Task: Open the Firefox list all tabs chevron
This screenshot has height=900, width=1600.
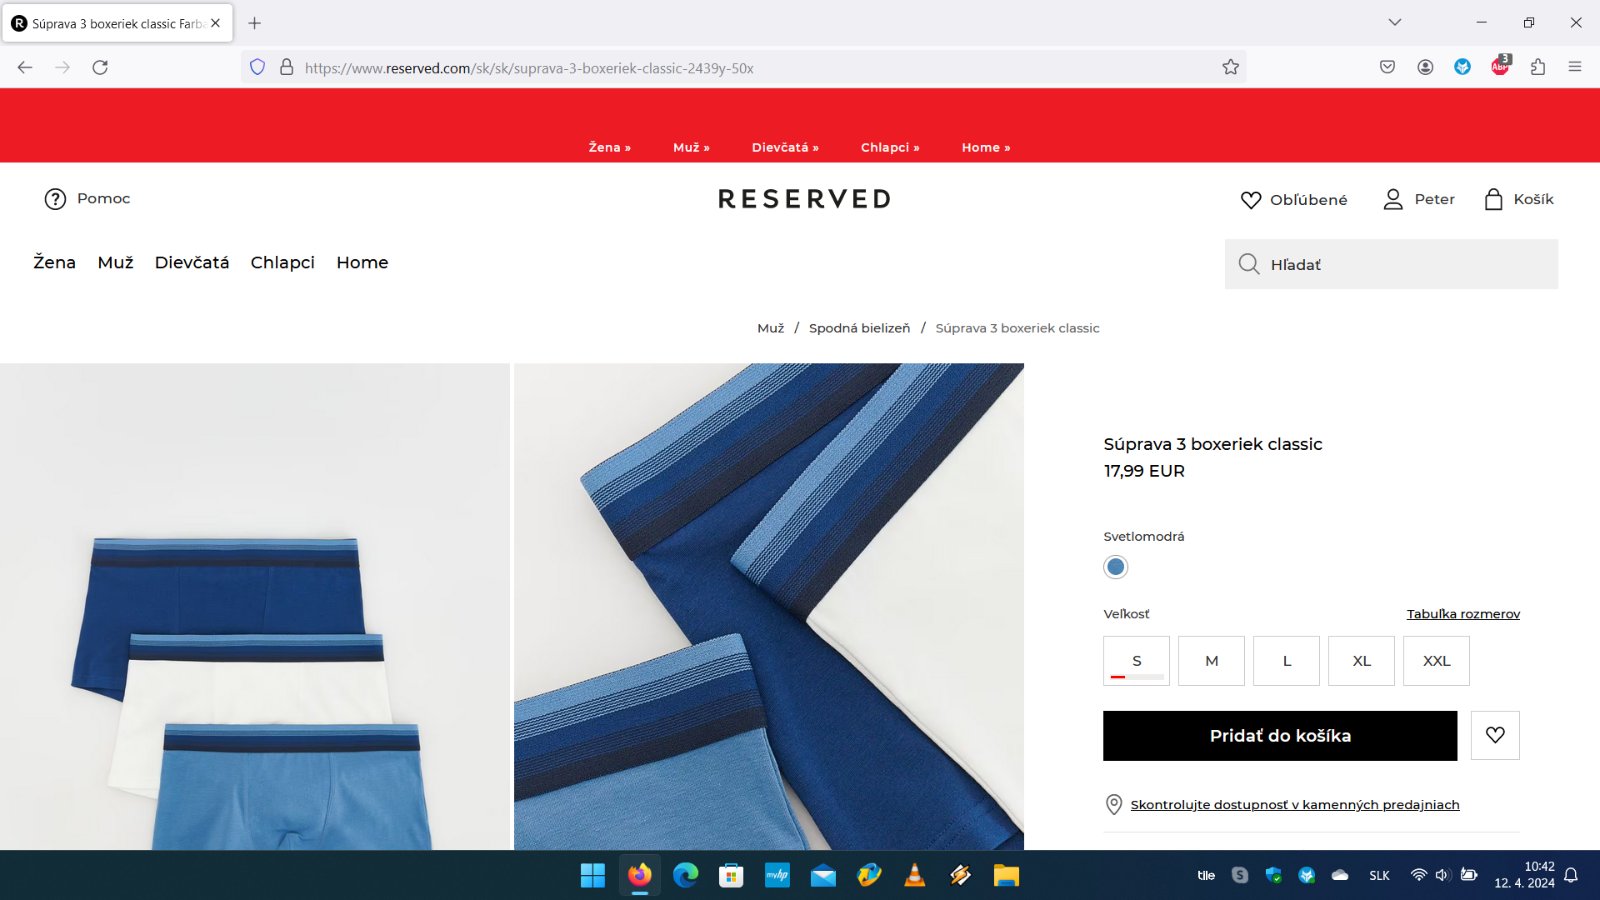Action: pyautogui.click(x=1394, y=22)
